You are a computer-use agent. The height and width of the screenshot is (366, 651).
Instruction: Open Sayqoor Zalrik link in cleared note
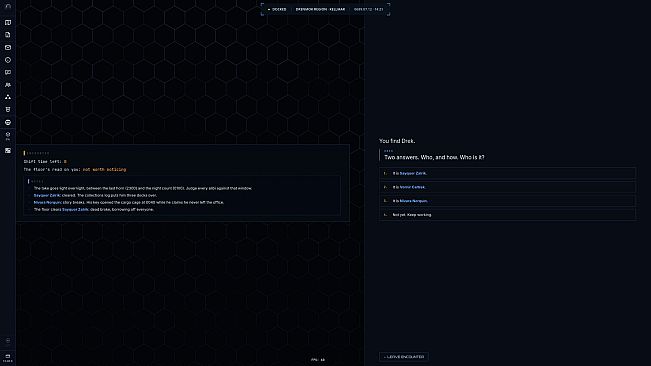(x=47, y=195)
